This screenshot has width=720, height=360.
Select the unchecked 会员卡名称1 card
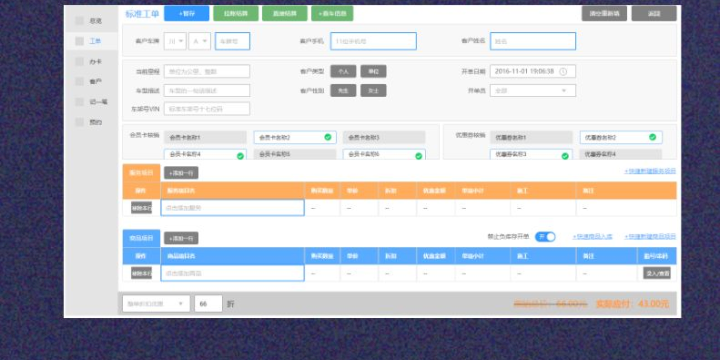coord(205,137)
